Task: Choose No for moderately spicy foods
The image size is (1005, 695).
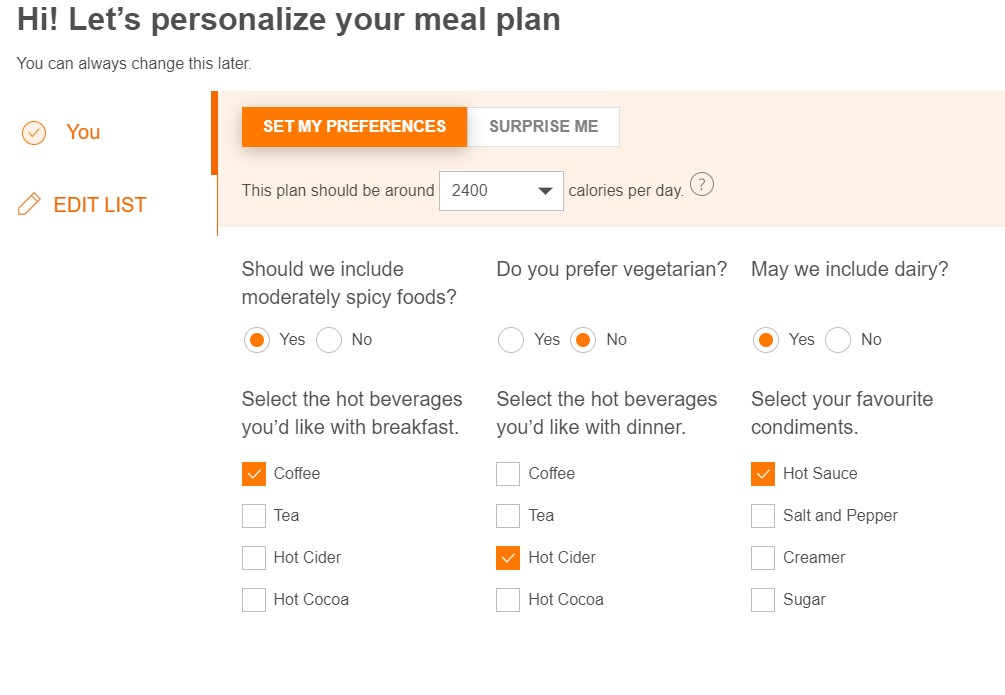Action: point(329,340)
